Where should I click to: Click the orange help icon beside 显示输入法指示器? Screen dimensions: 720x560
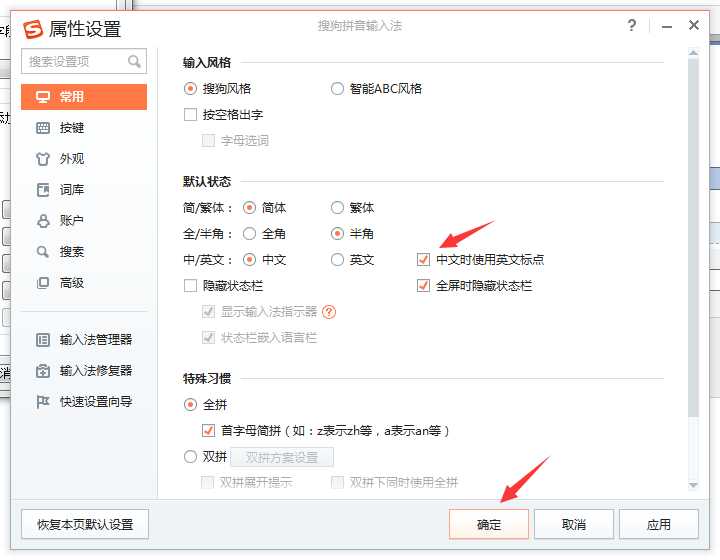click(329, 312)
